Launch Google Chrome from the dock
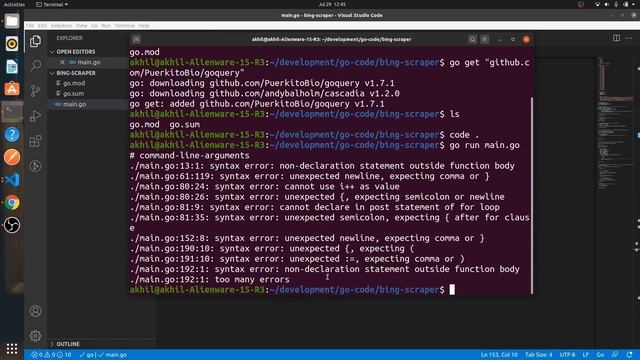Viewport: 640px width, 360px height. (x=12, y=202)
